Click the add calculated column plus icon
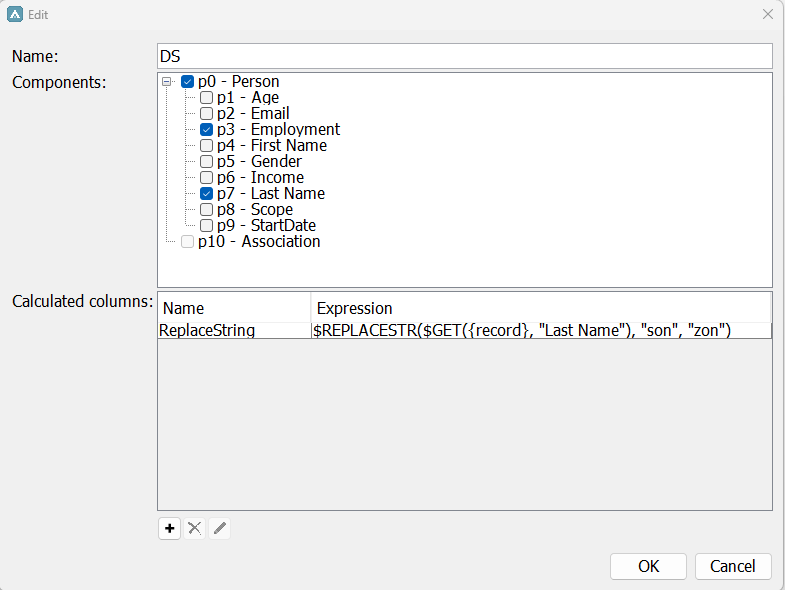785x590 pixels. click(169, 528)
